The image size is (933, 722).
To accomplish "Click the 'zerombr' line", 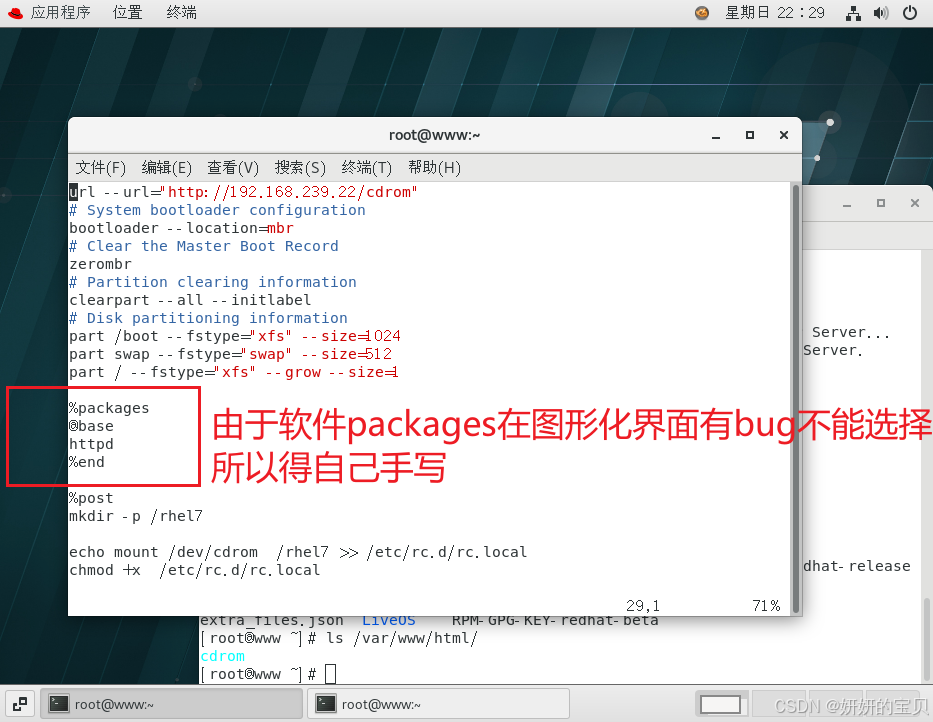I will coord(100,264).
